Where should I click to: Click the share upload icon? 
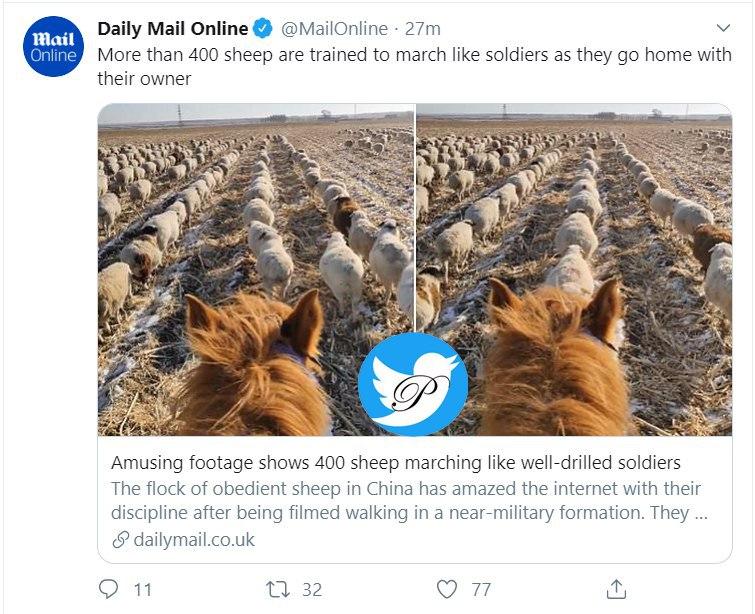616,589
